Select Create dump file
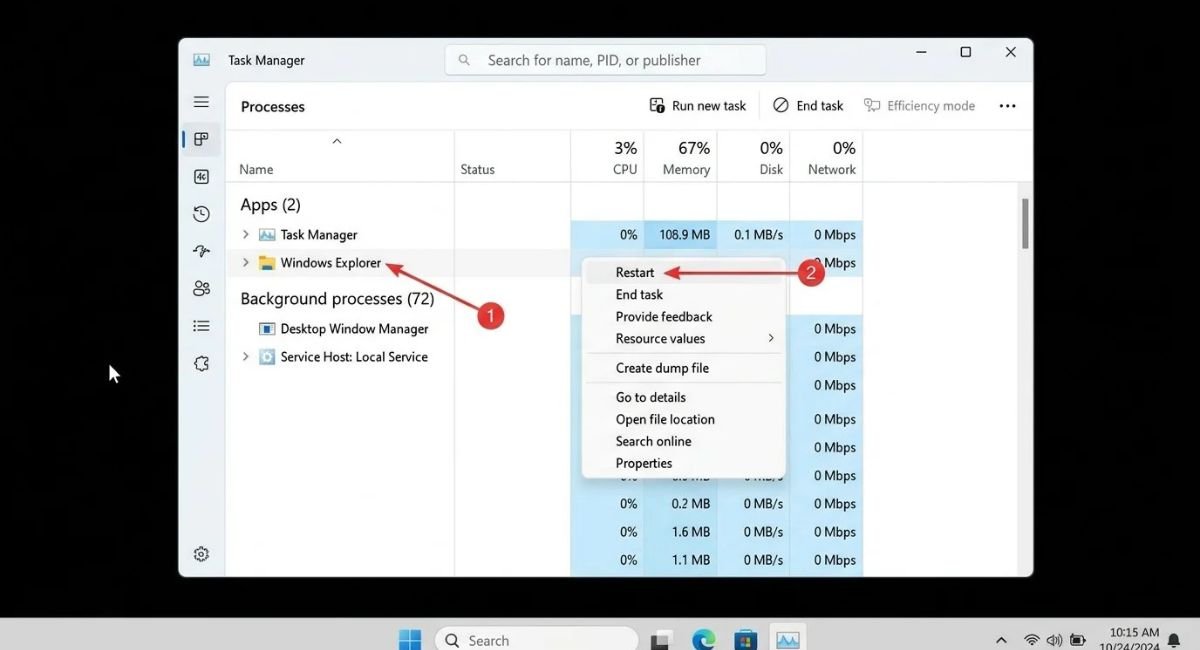Image resolution: width=1200 pixels, height=650 pixels. [684, 368]
